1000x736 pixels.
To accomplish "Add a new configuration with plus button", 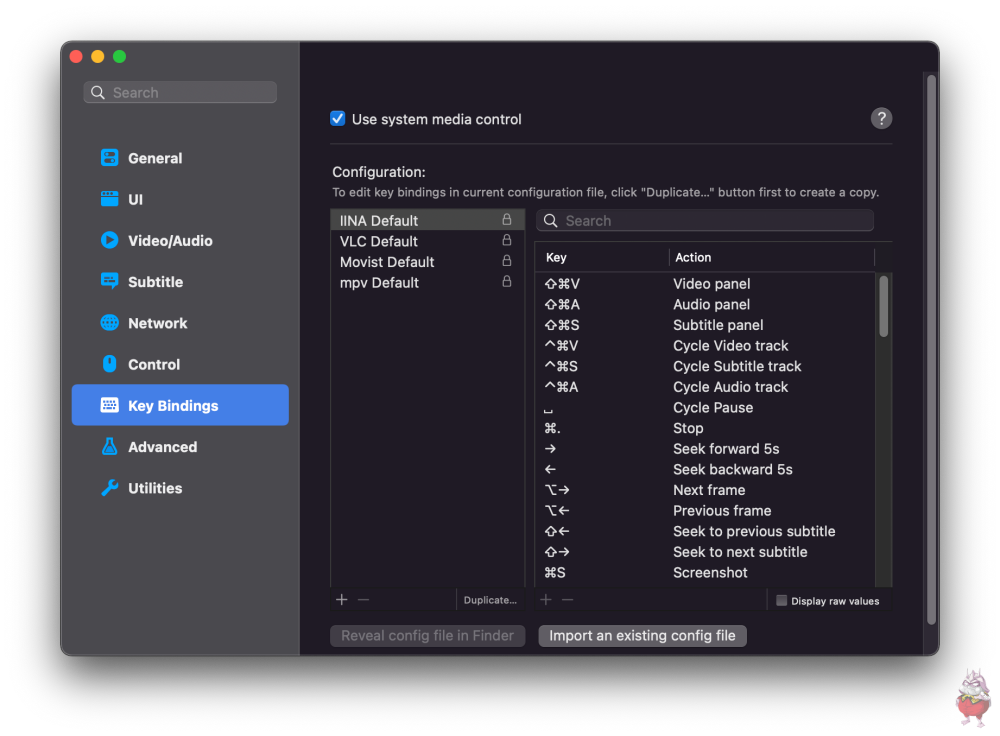I will 342,600.
